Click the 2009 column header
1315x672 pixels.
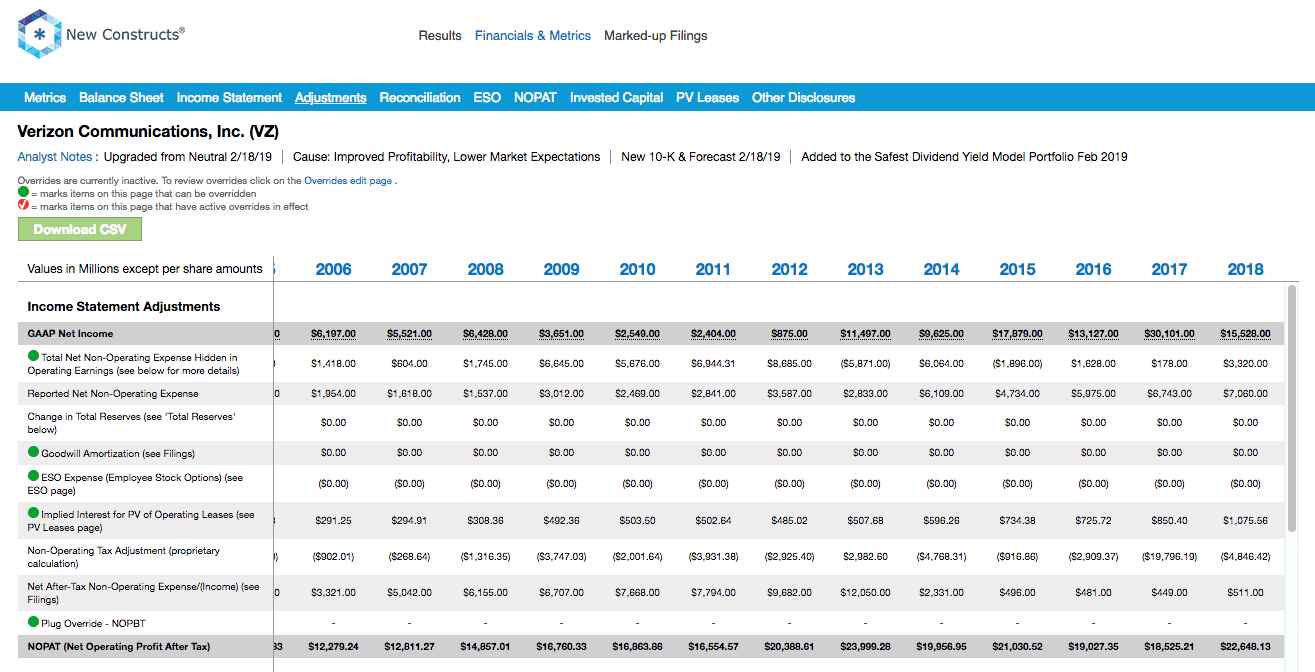[561, 269]
